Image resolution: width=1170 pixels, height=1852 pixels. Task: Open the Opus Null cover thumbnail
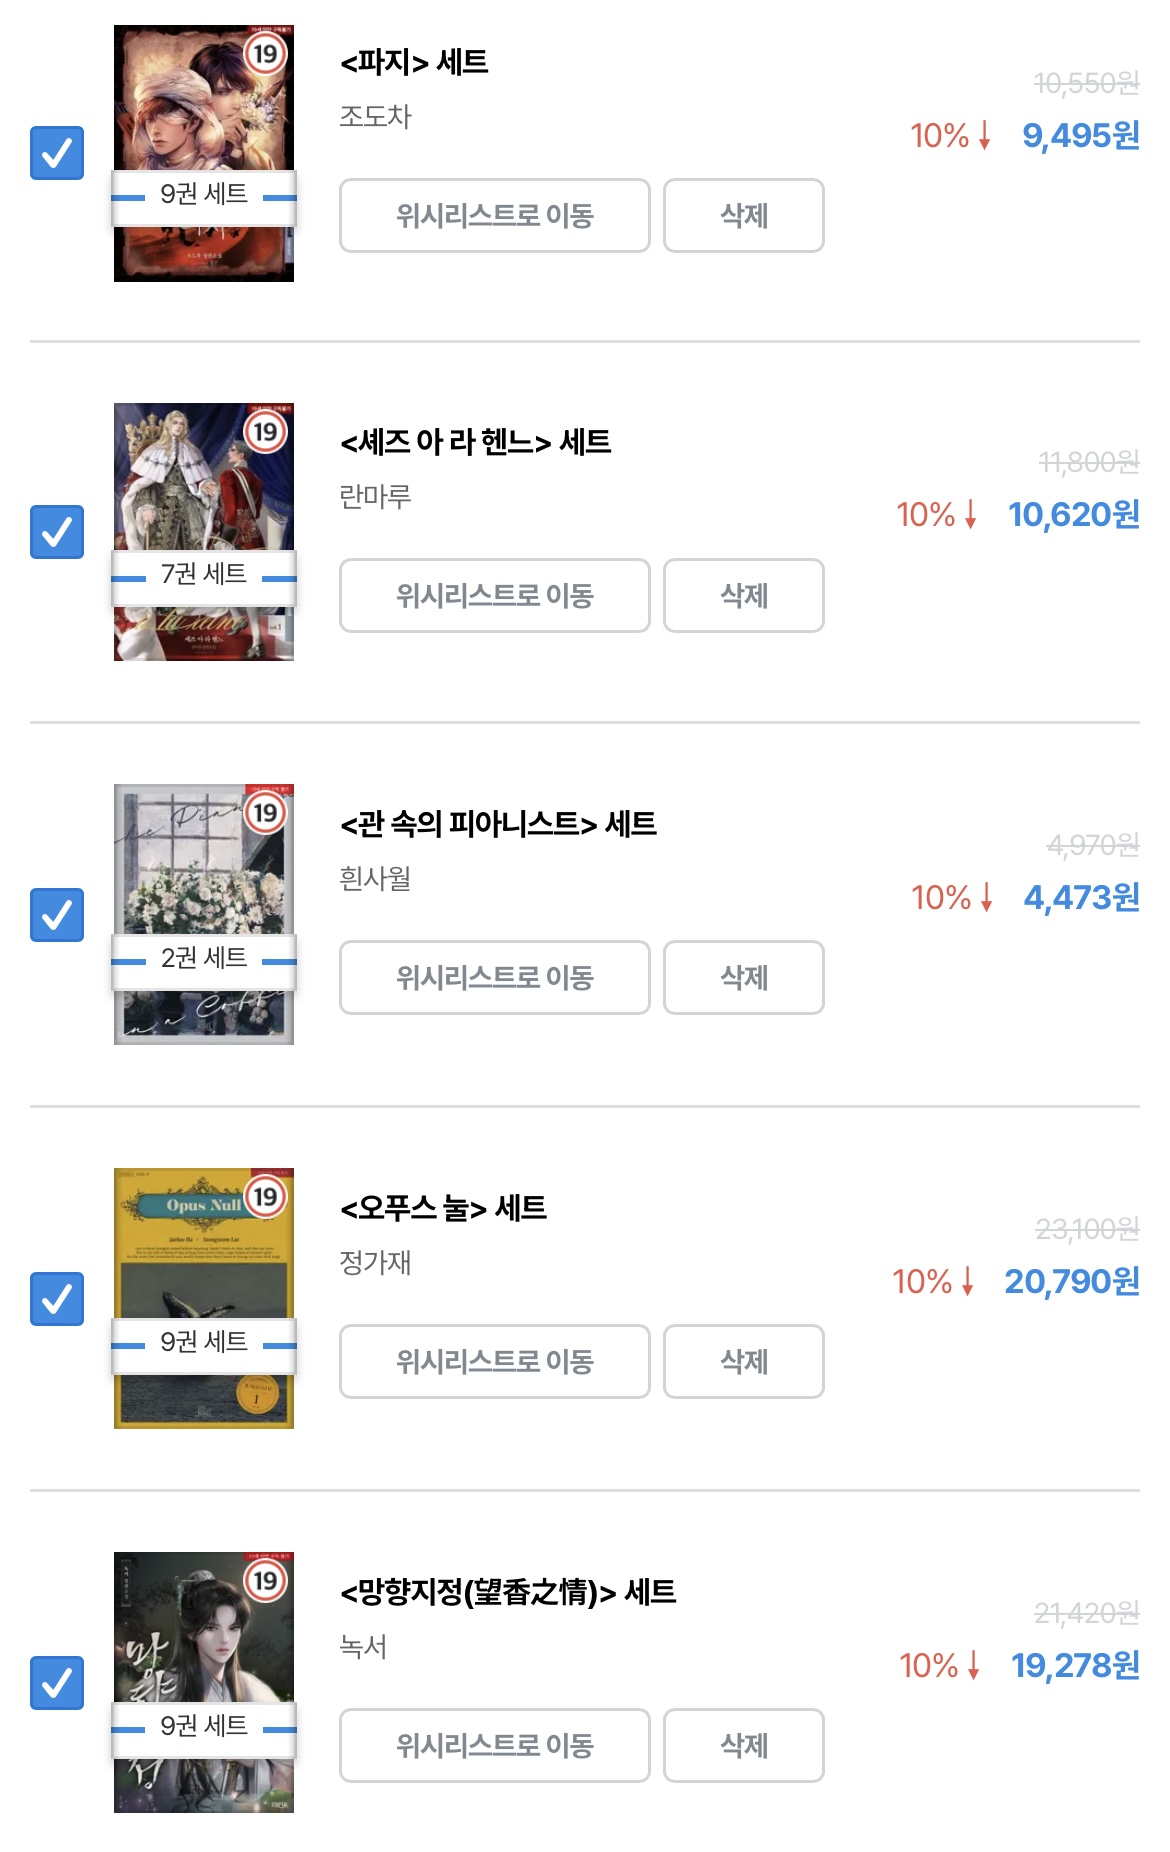pos(204,1298)
